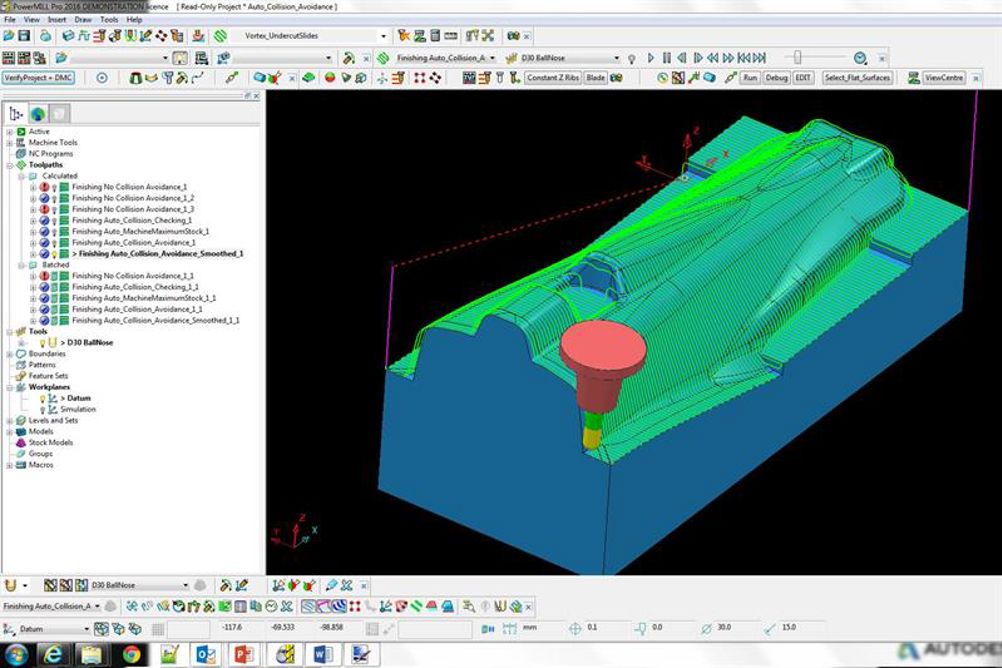The image size is (1002, 668).
Task: Click the Debug button
Action: coord(776,78)
